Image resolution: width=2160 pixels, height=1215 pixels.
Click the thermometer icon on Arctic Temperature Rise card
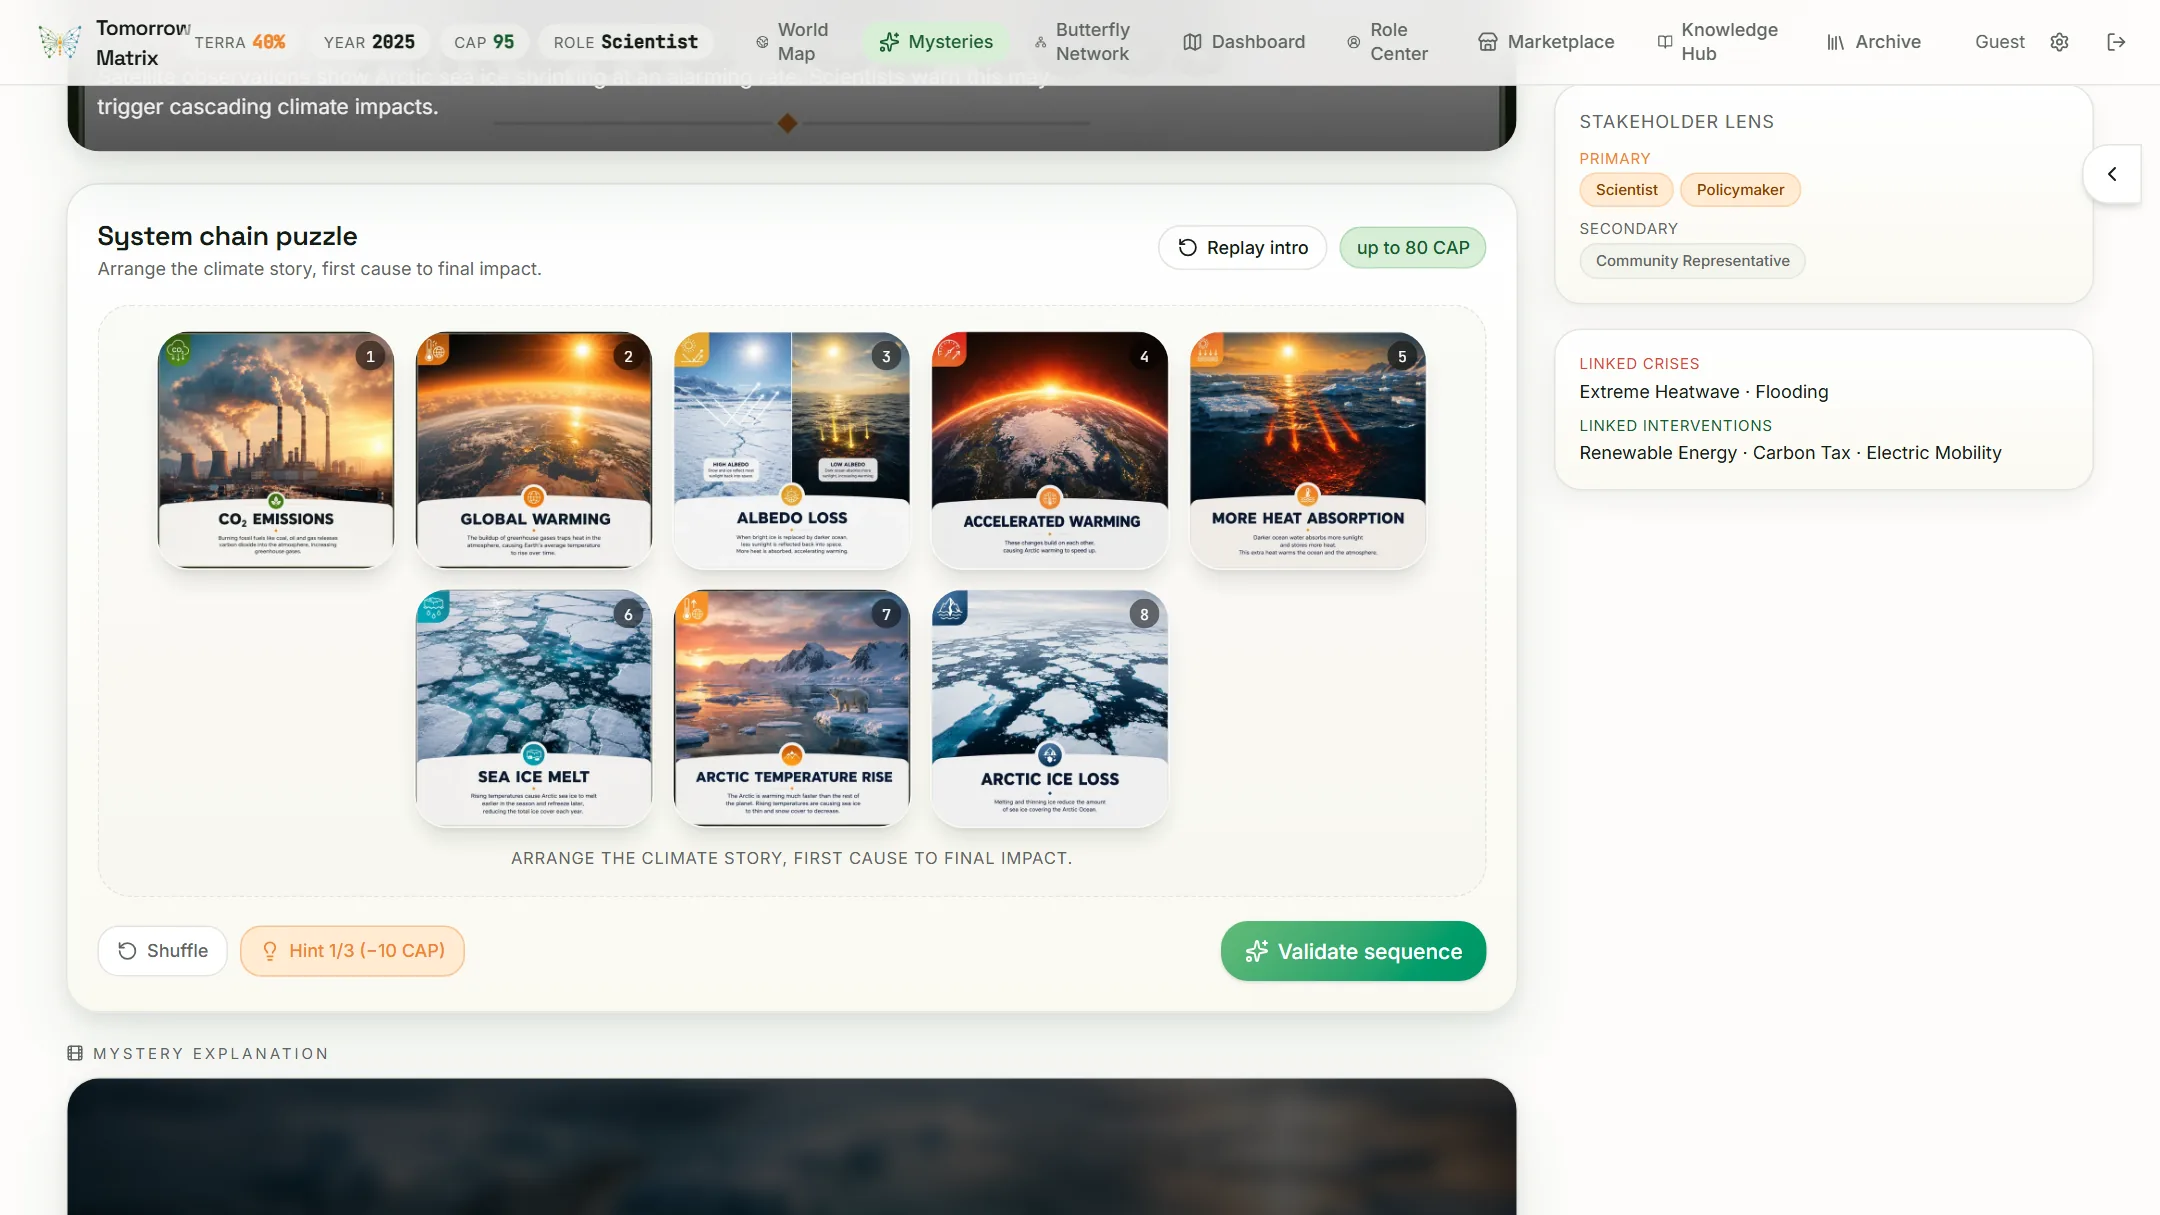tap(692, 607)
